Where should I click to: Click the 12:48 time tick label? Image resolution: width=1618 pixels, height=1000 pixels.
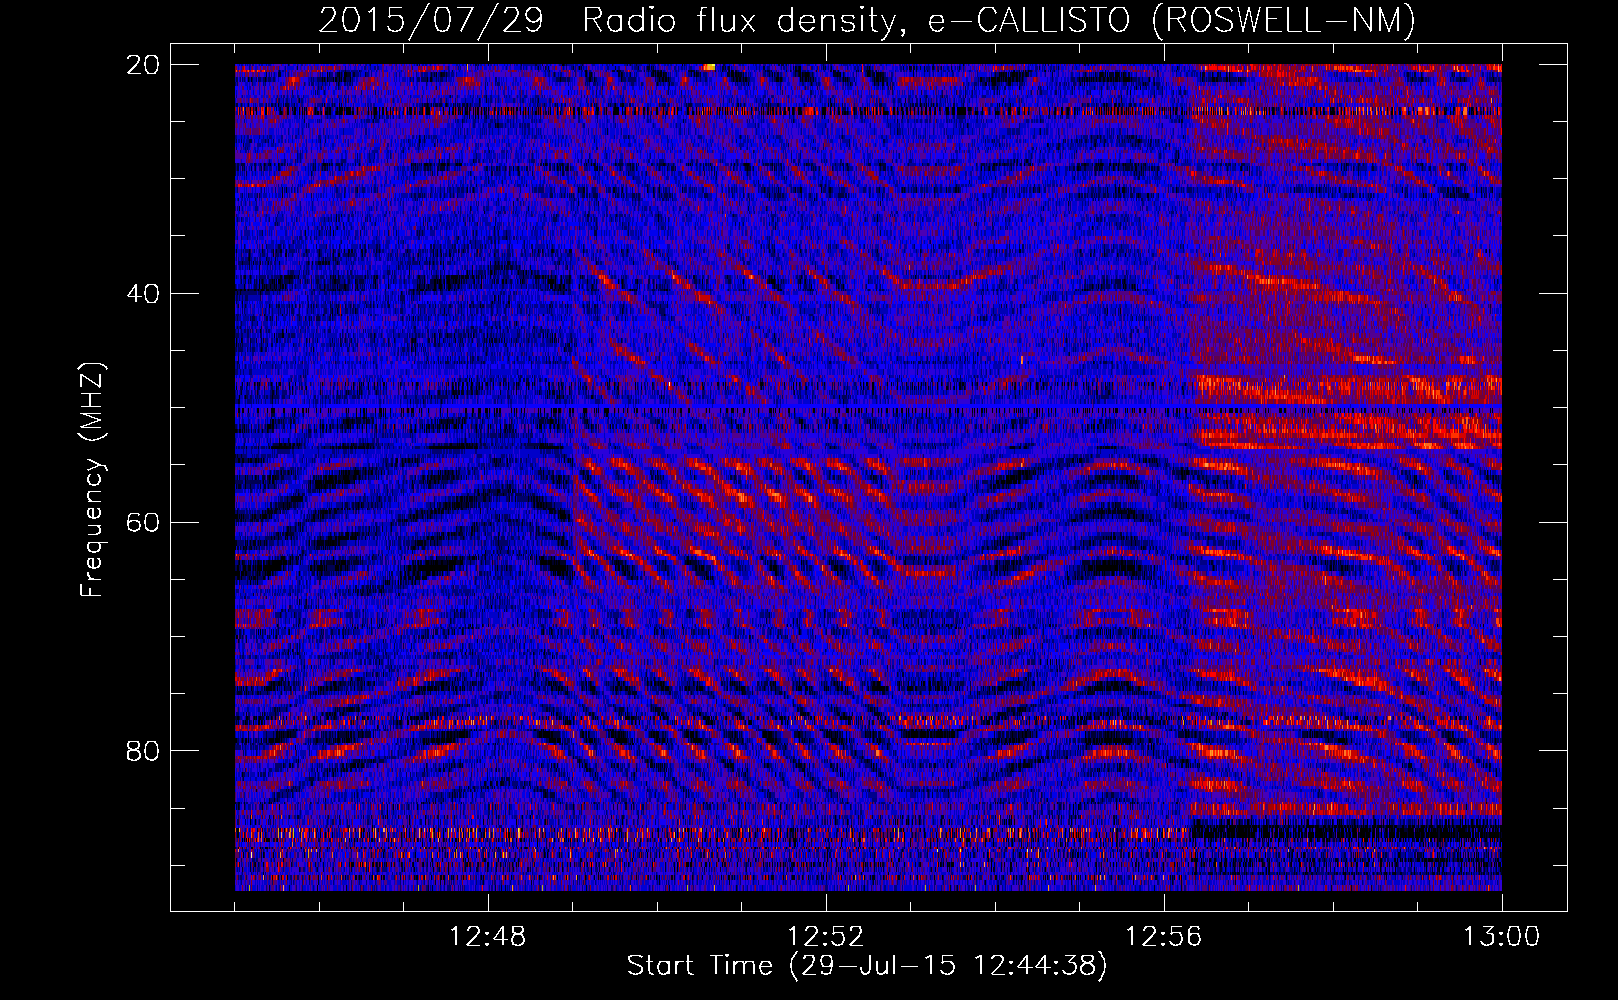pyautogui.click(x=488, y=937)
